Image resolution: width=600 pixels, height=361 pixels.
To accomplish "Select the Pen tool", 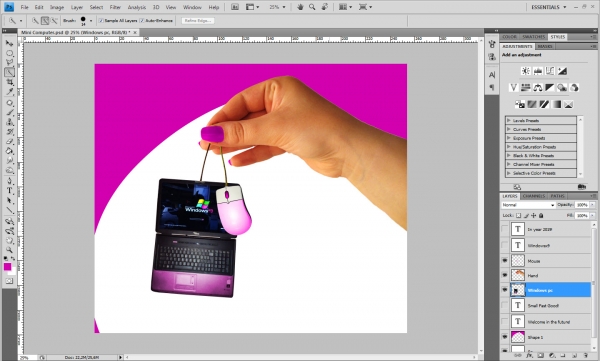I will [x=9, y=181].
